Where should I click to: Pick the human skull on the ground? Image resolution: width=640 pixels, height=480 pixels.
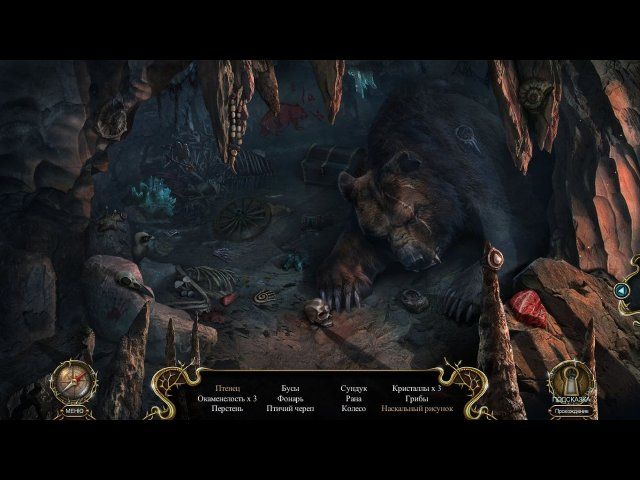(316, 311)
